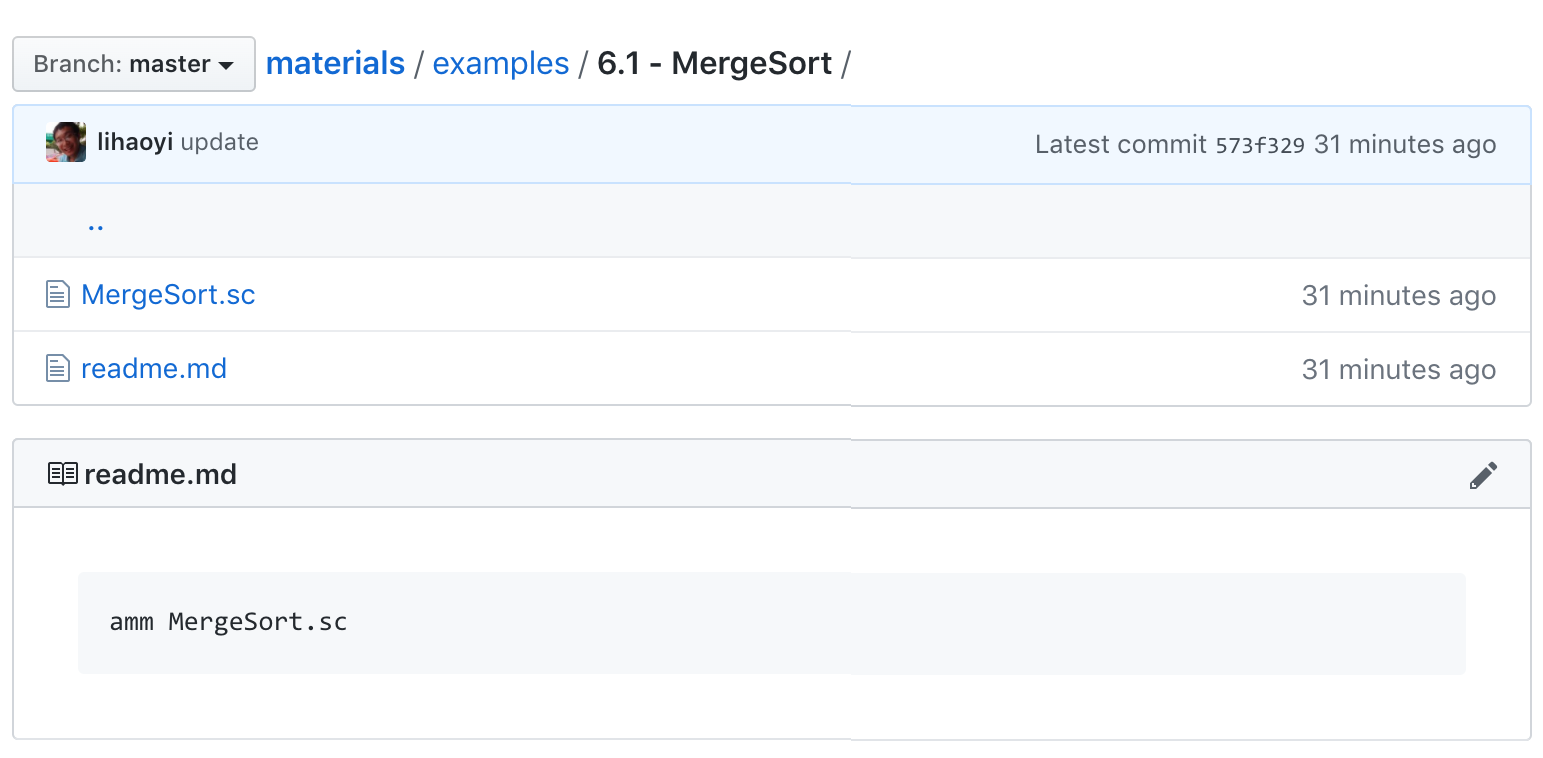The width and height of the screenshot is (1543, 758).
Task: Click the lihaoyi user avatar
Action: click(x=66, y=142)
